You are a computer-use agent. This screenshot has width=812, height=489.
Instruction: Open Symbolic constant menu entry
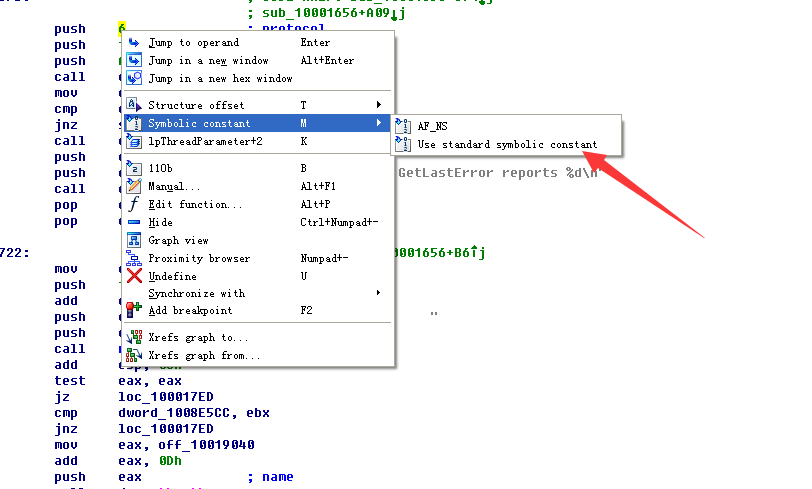coord(258,123)
